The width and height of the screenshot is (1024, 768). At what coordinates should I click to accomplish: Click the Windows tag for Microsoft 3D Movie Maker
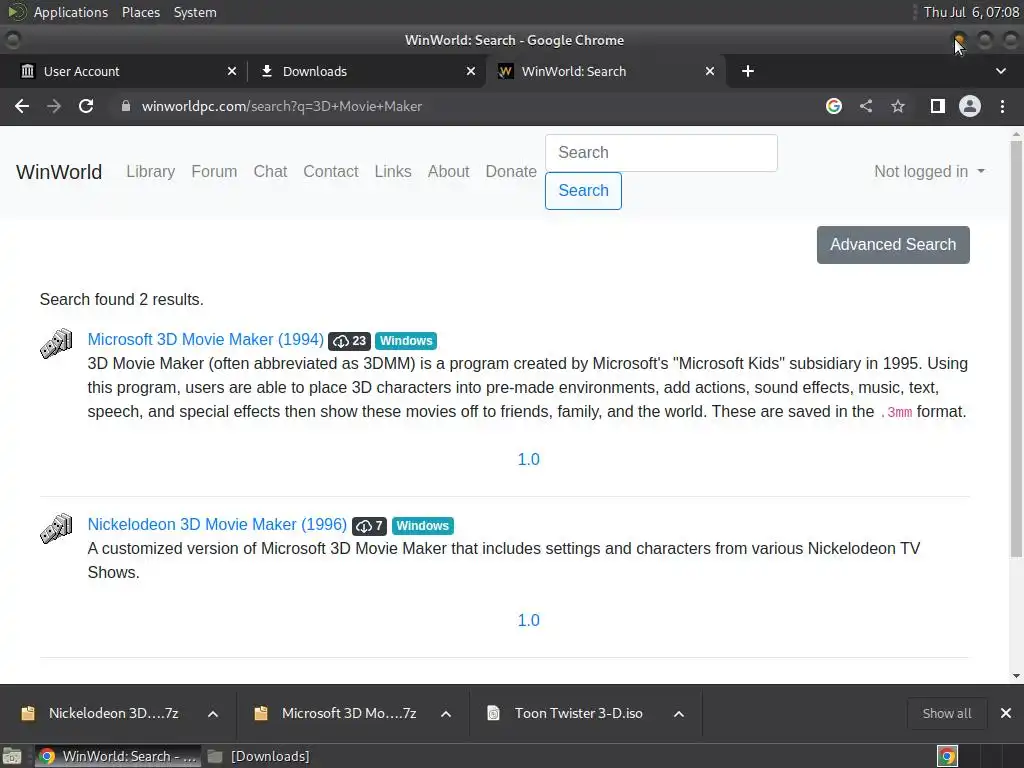pos(406,341)
